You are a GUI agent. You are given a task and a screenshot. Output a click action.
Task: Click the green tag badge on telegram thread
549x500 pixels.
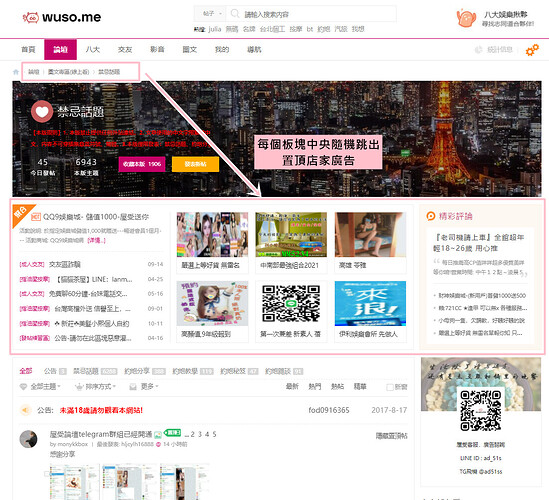click(172, 433)
